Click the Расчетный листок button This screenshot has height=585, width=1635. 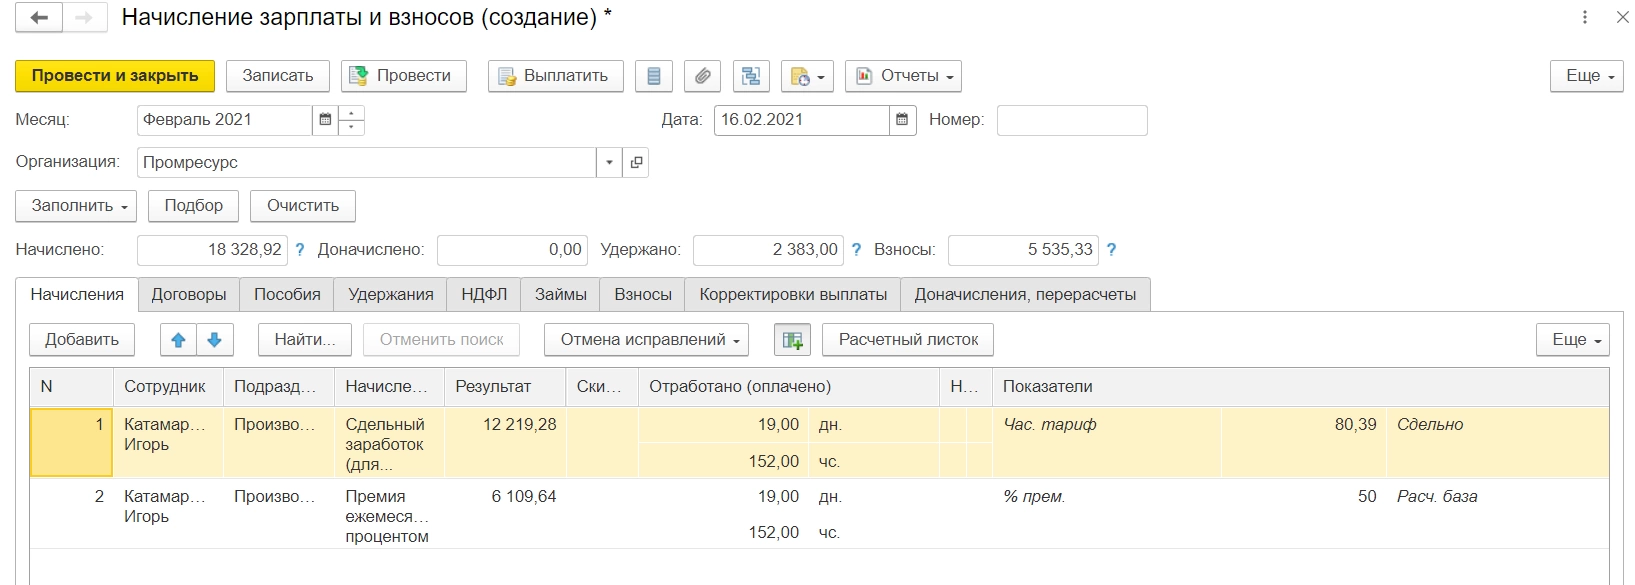pos(908,340)
